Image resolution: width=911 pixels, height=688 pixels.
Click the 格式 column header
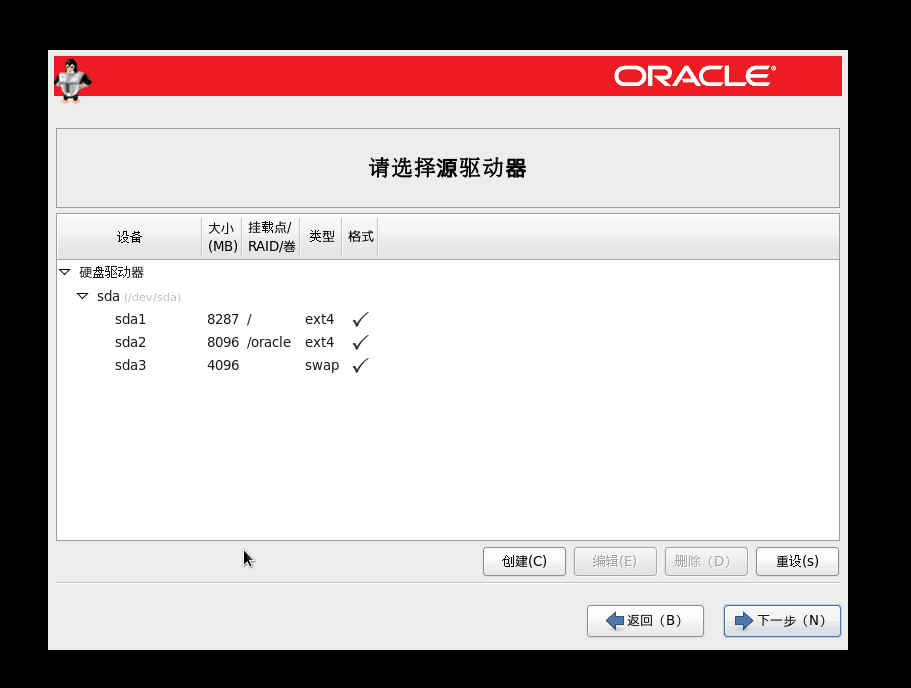(x=360, y=237)
